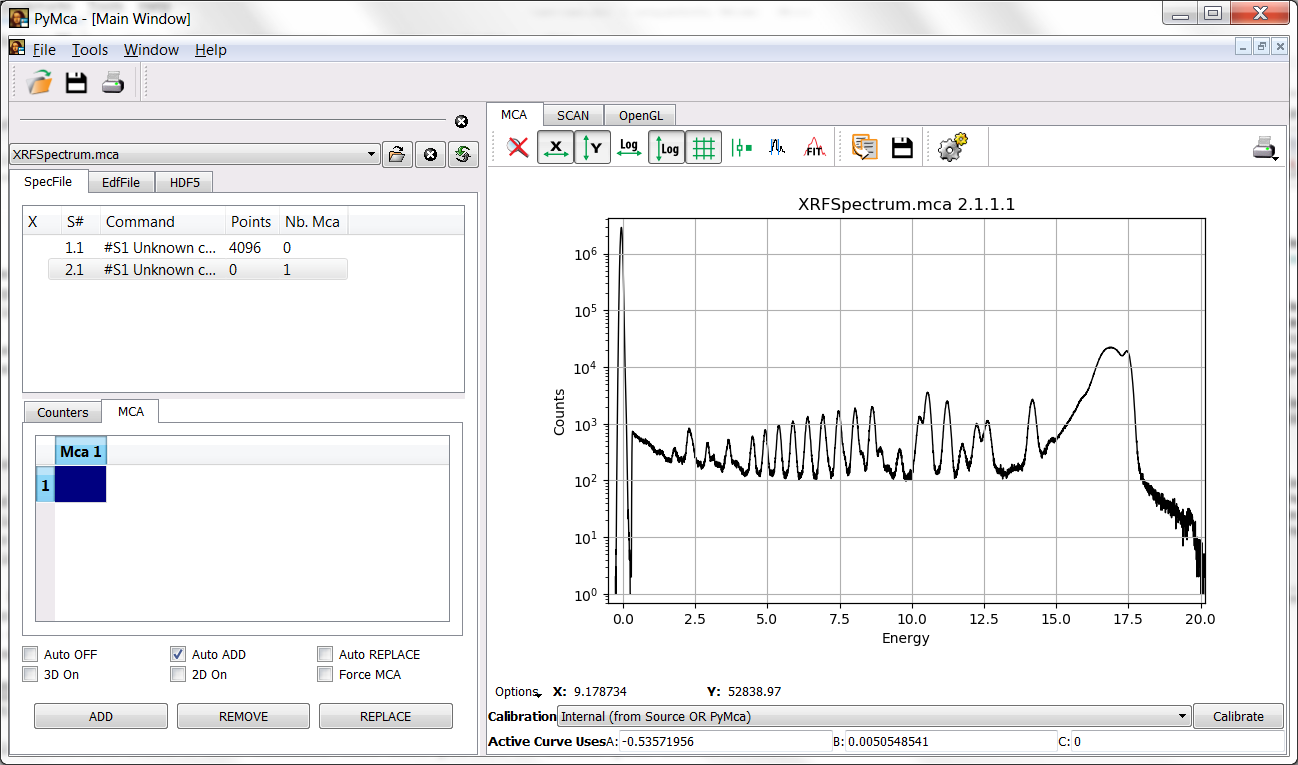
Task: Reload data with the refresh icon
Action: 462,154
